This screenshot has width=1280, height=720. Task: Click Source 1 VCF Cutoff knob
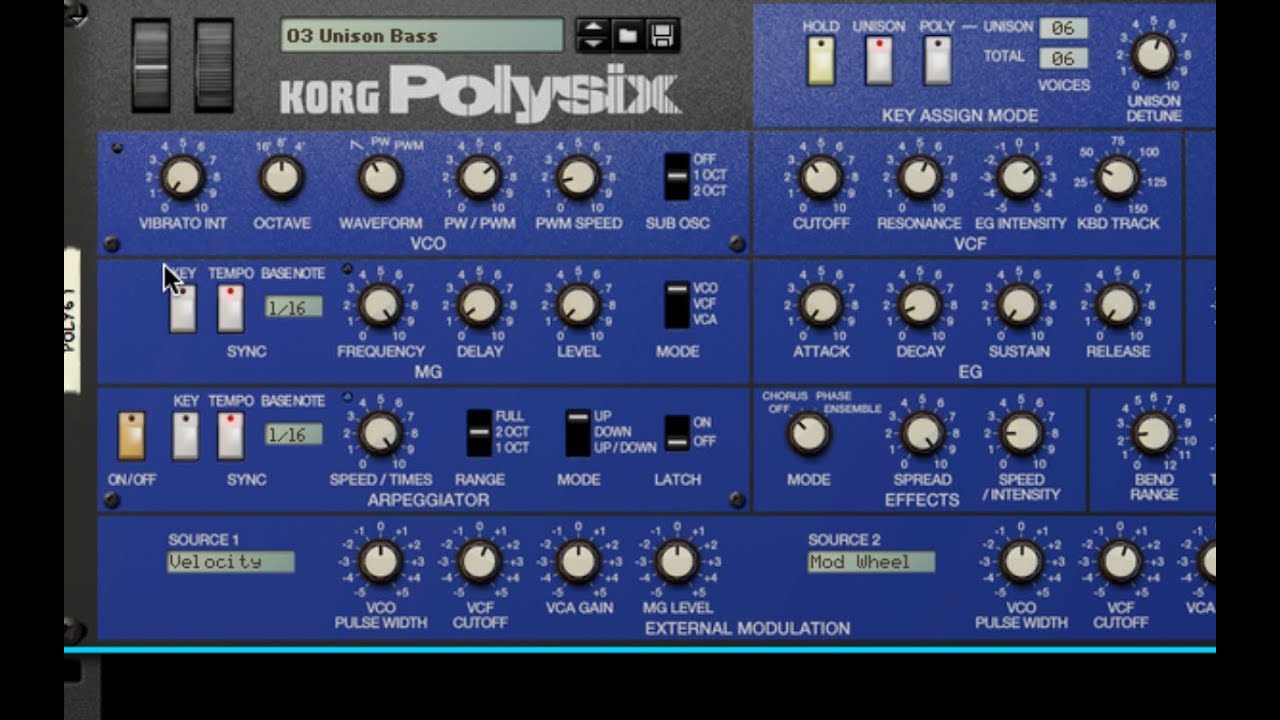tap(479, 562)
